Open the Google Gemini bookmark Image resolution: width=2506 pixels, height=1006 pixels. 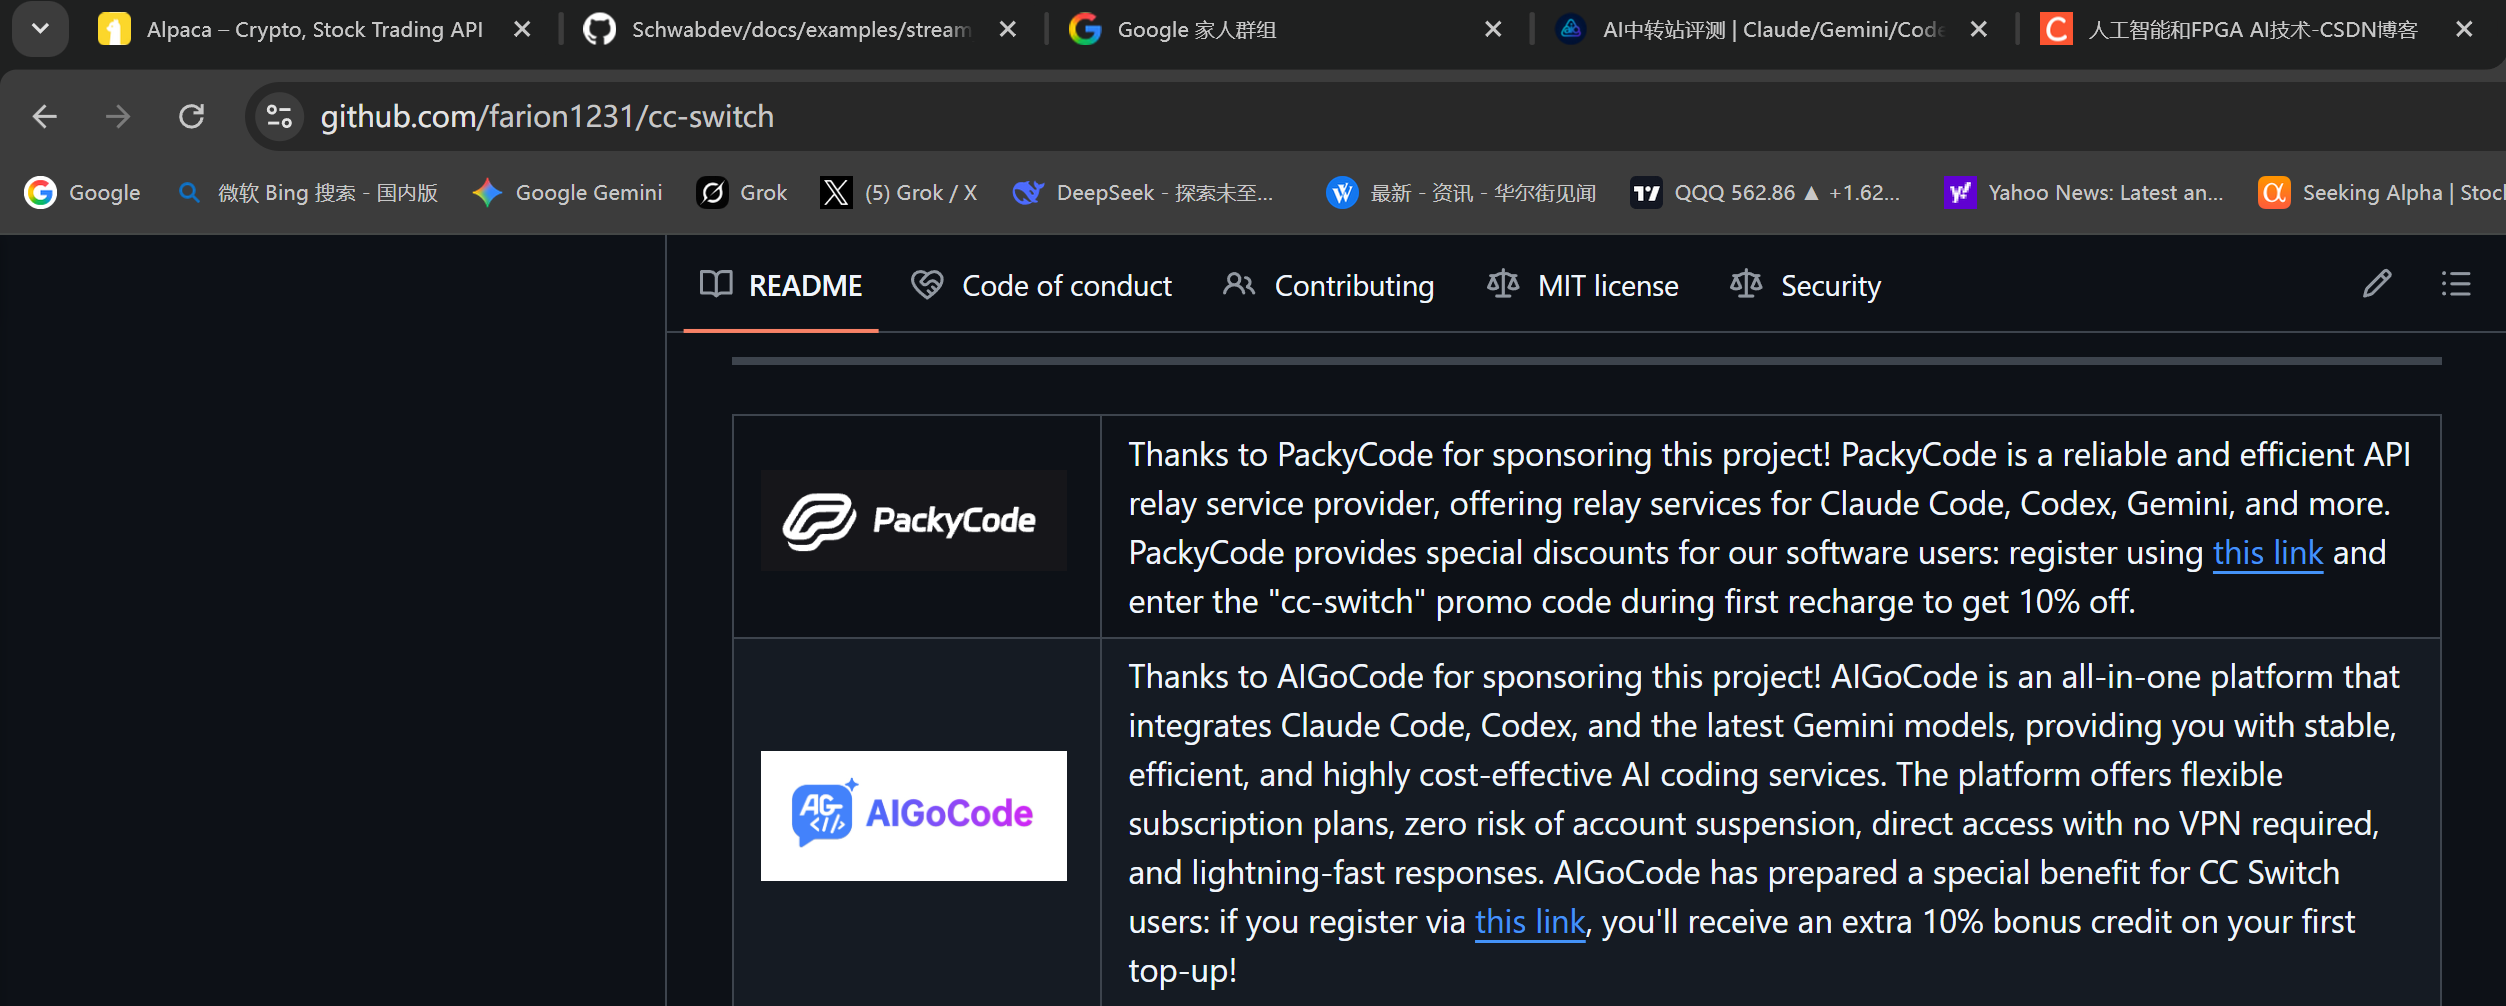[567, 193]
